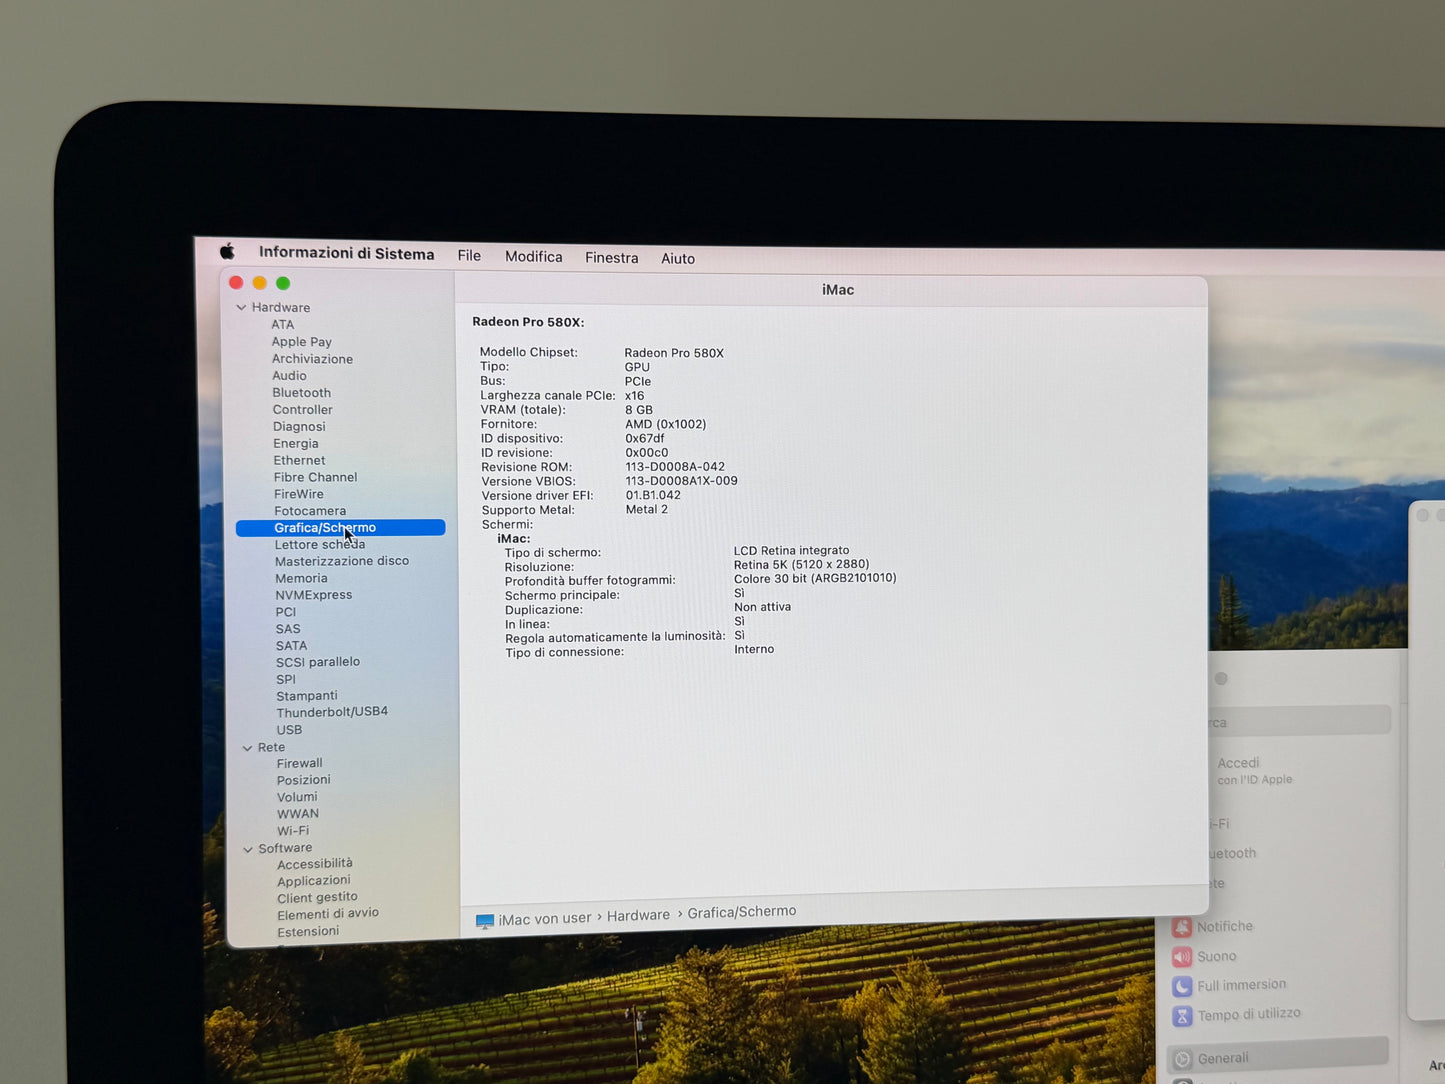Image resolution: width=1445 pixels, height=1084 pixels.
Task: Open Tempo di utilizzo icon in Settings
Action: [1182, 1016]
